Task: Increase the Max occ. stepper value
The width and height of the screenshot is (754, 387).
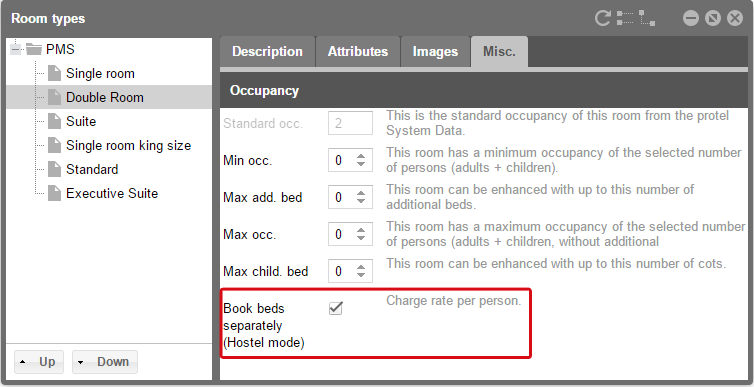Action: [x=361, y=230]
